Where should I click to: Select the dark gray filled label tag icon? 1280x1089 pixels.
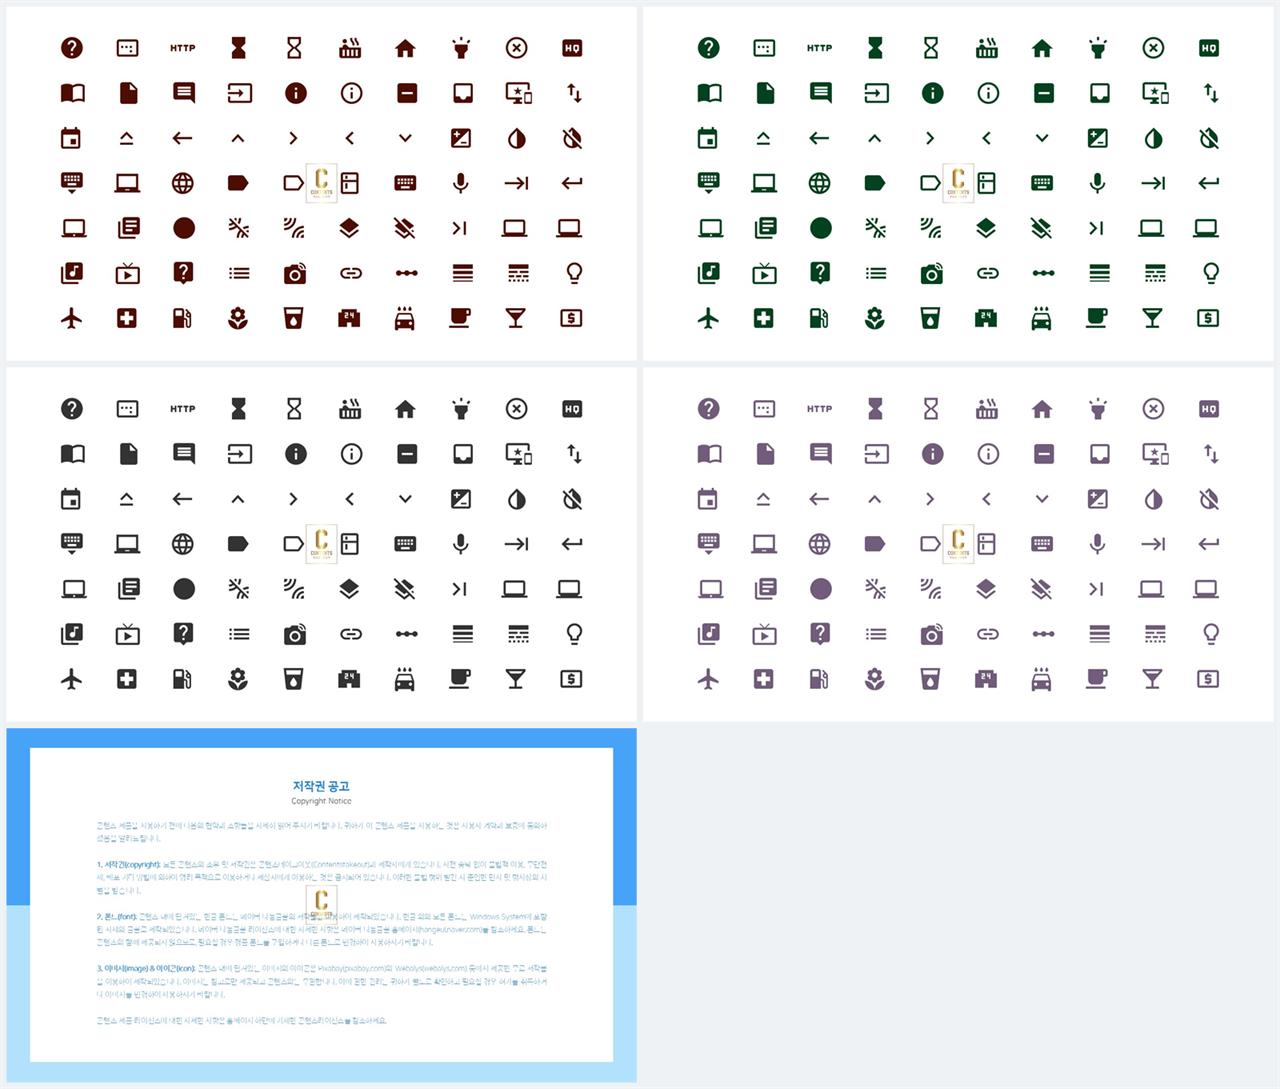tap(238, 544)
